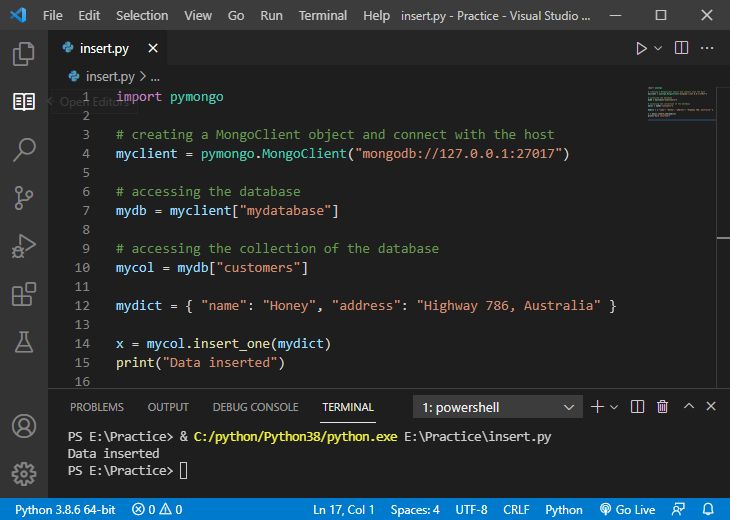This screenshot has width=730, height=520.
Task: Switch to the OUTPUT panel tab
Action: pos(168,407)
